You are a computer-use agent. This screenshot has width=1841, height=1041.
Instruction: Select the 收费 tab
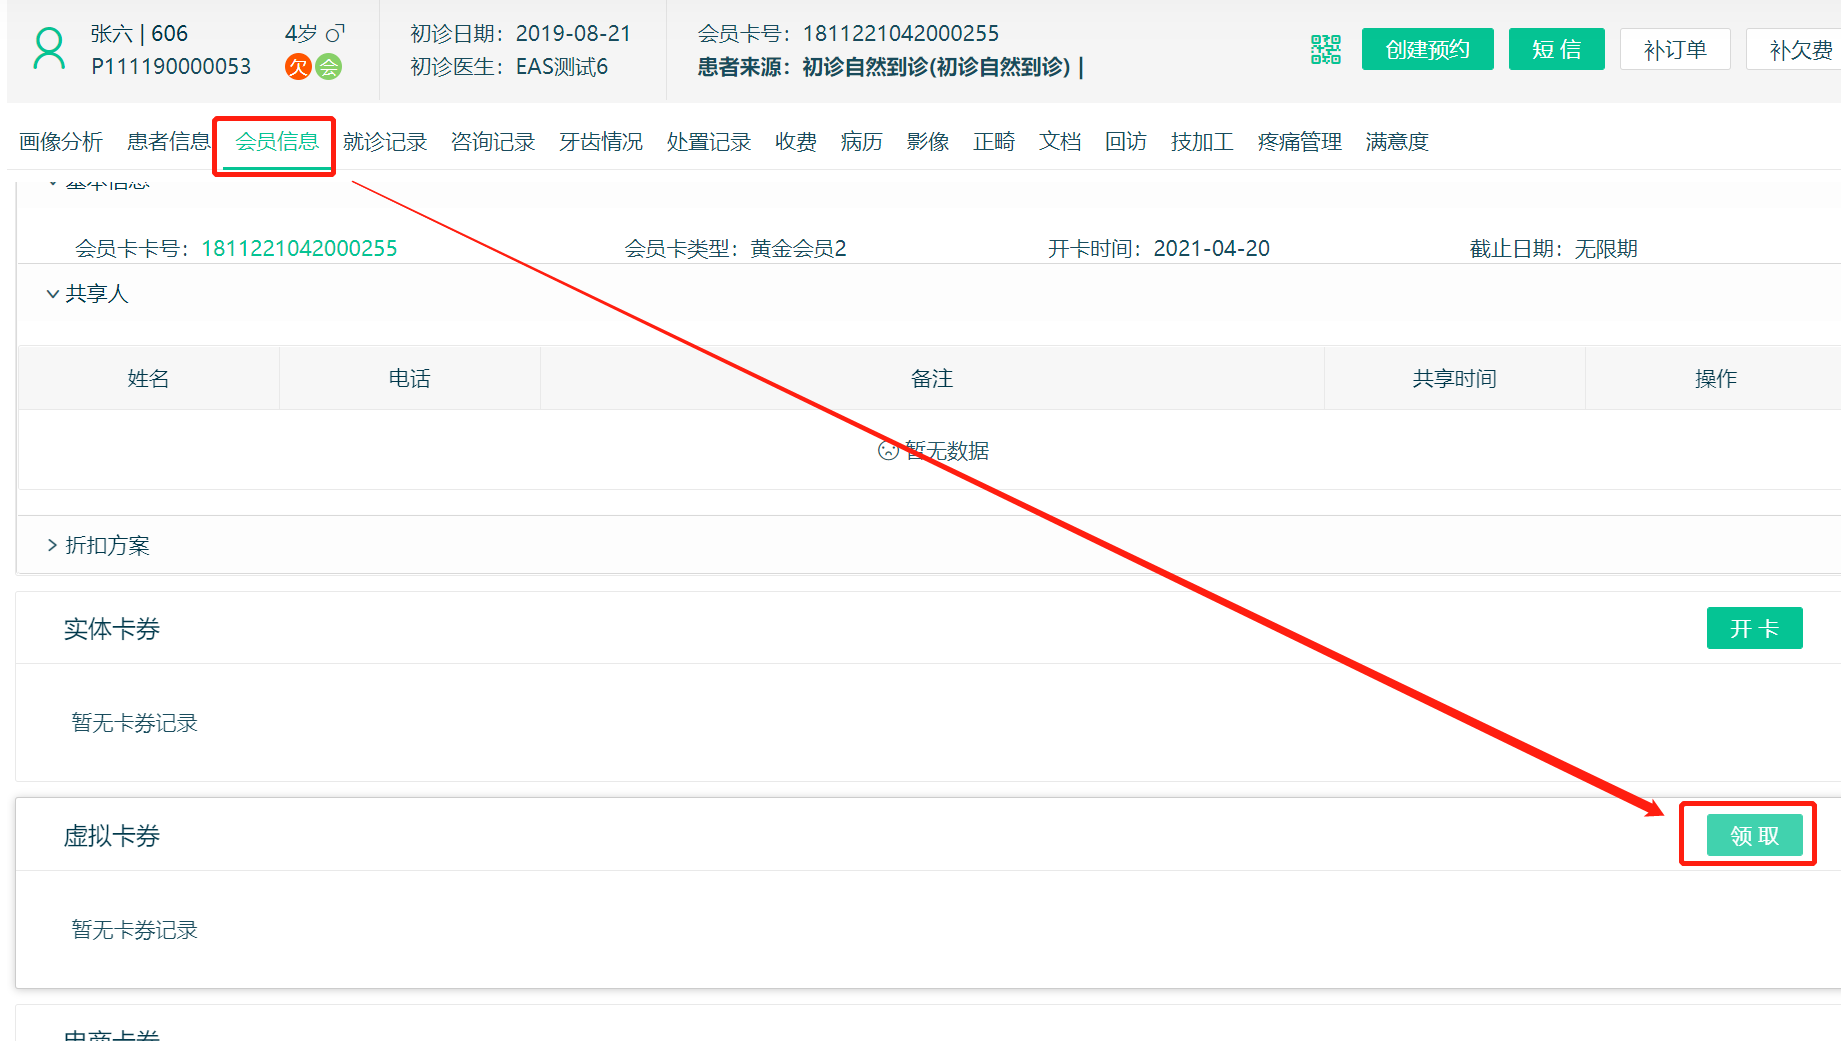click(795, 142)
